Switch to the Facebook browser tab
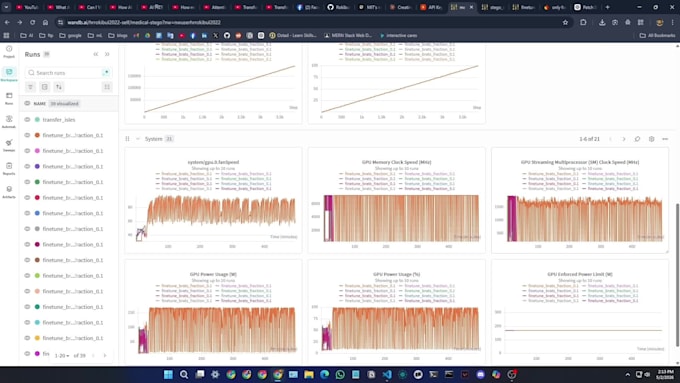This screenshot has width=680, height=383. point(308,7)
